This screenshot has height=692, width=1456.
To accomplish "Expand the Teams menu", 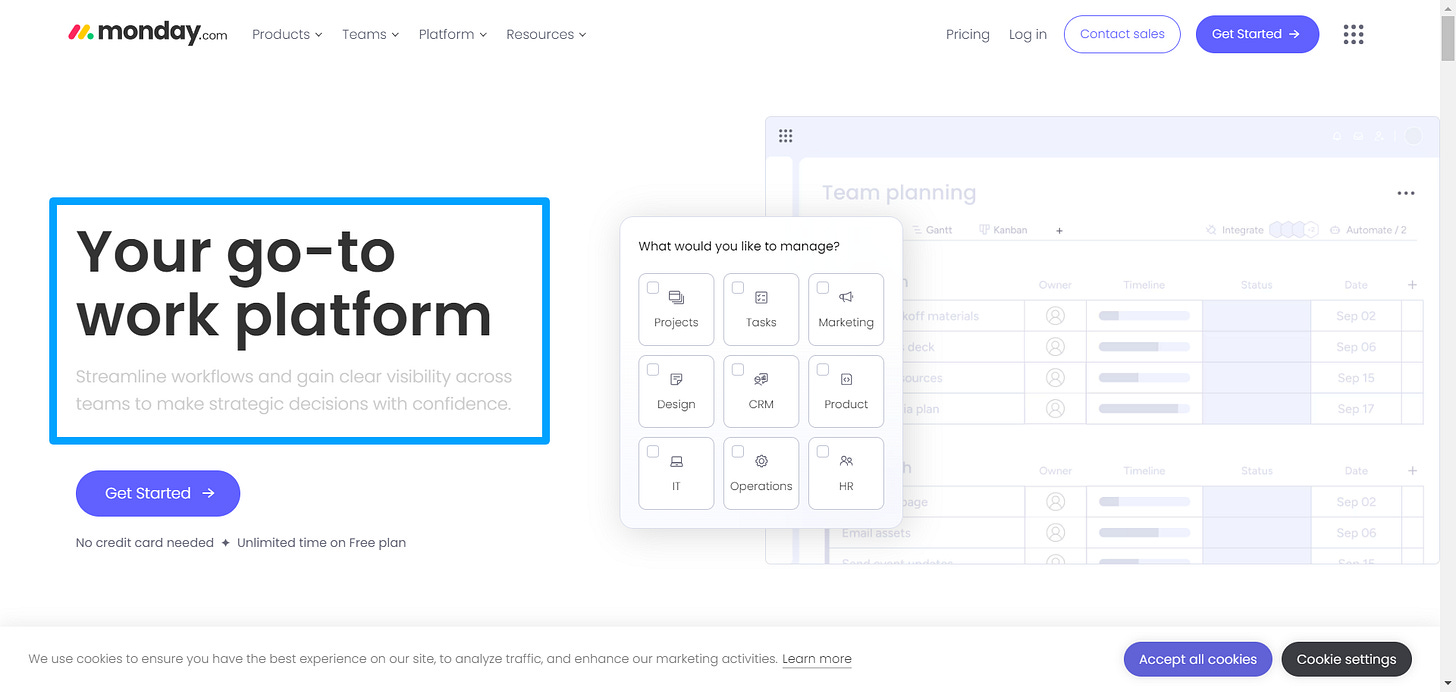I will [x=370, y=34].
